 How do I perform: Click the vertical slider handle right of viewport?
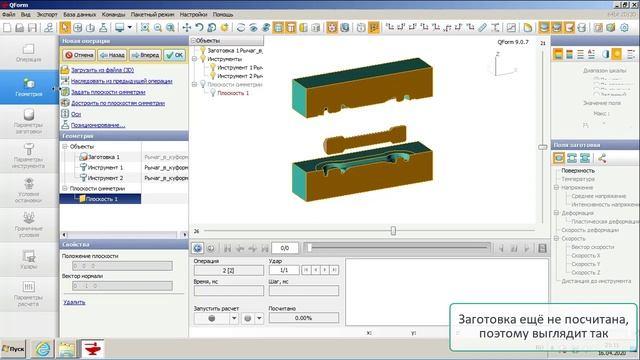click(542, 147)
